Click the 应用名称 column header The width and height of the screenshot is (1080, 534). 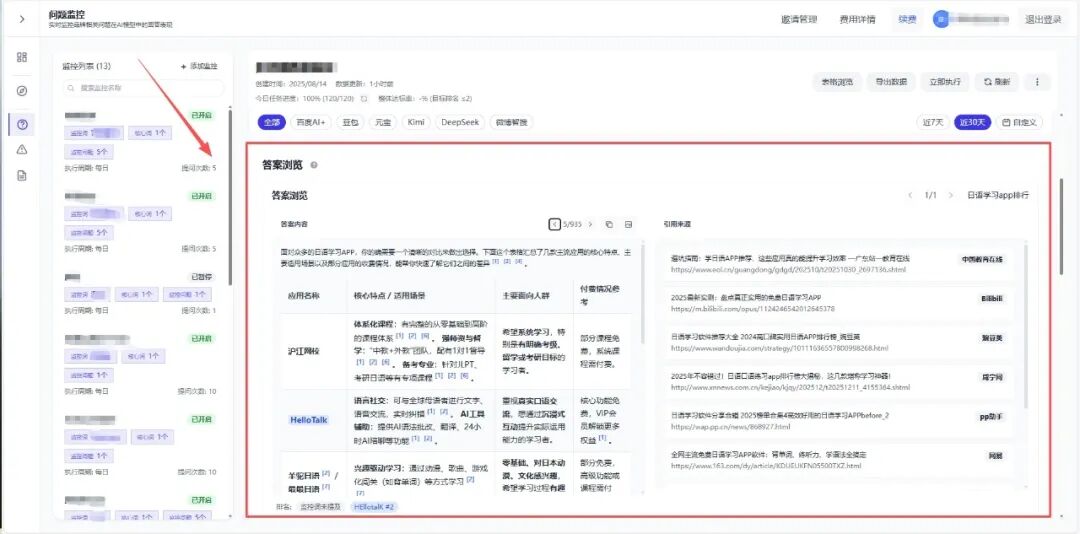point(304,295)
